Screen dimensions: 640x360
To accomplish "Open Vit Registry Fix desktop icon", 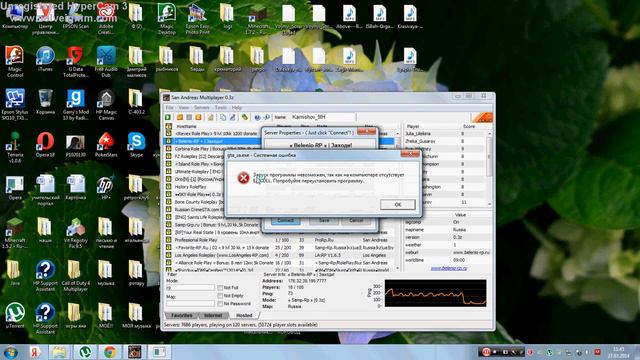I will click(x=76, y=233).
